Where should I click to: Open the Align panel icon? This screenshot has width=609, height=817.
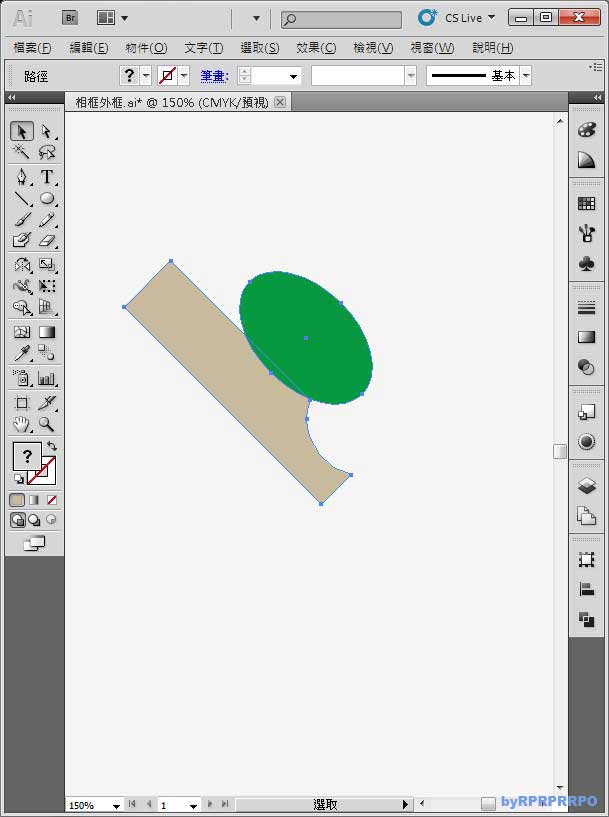[586, 589]
